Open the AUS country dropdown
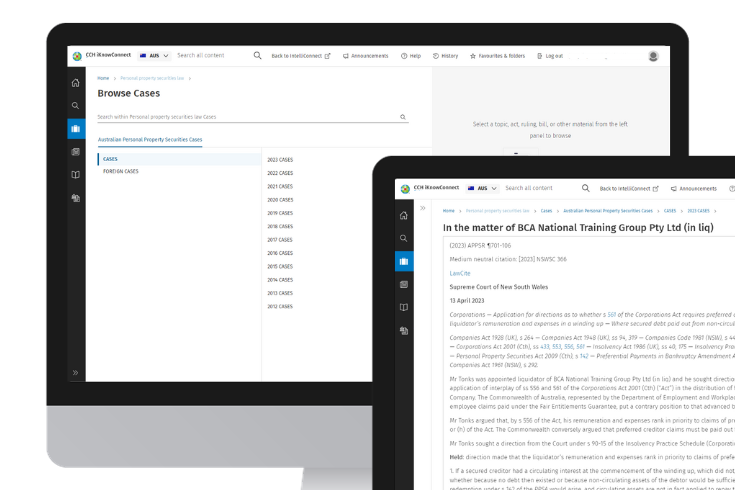The height and width of the screenshot is (490, 735). click(155, 56)
